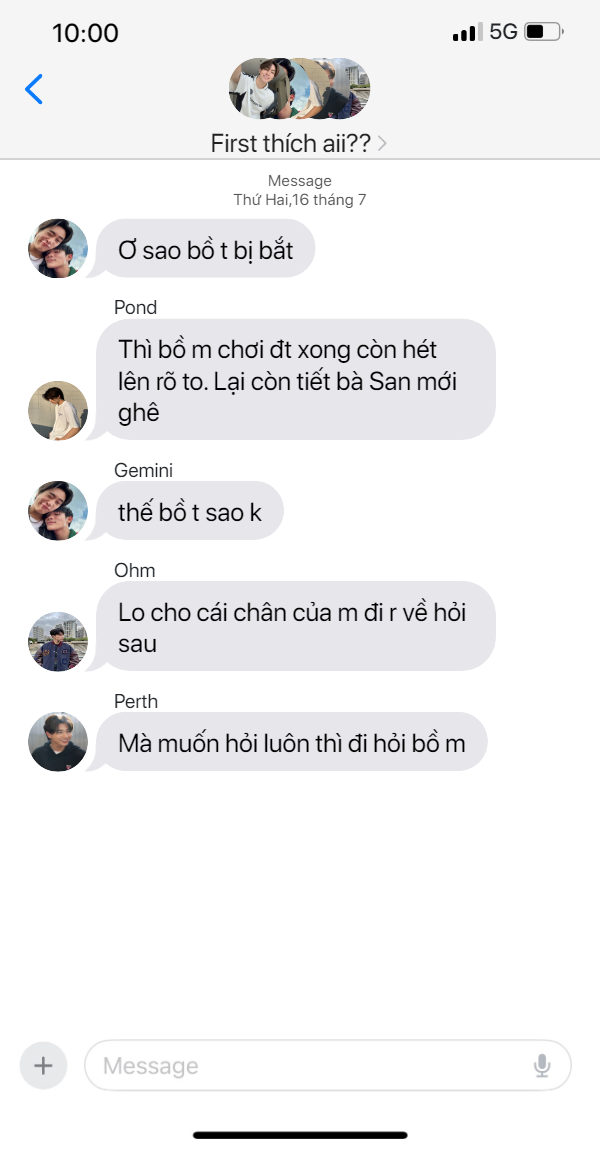Tap the 5G signal indicator
The height and width of the screenshot is (1150, 600).
pyautogui.click(x=503, y=32)
